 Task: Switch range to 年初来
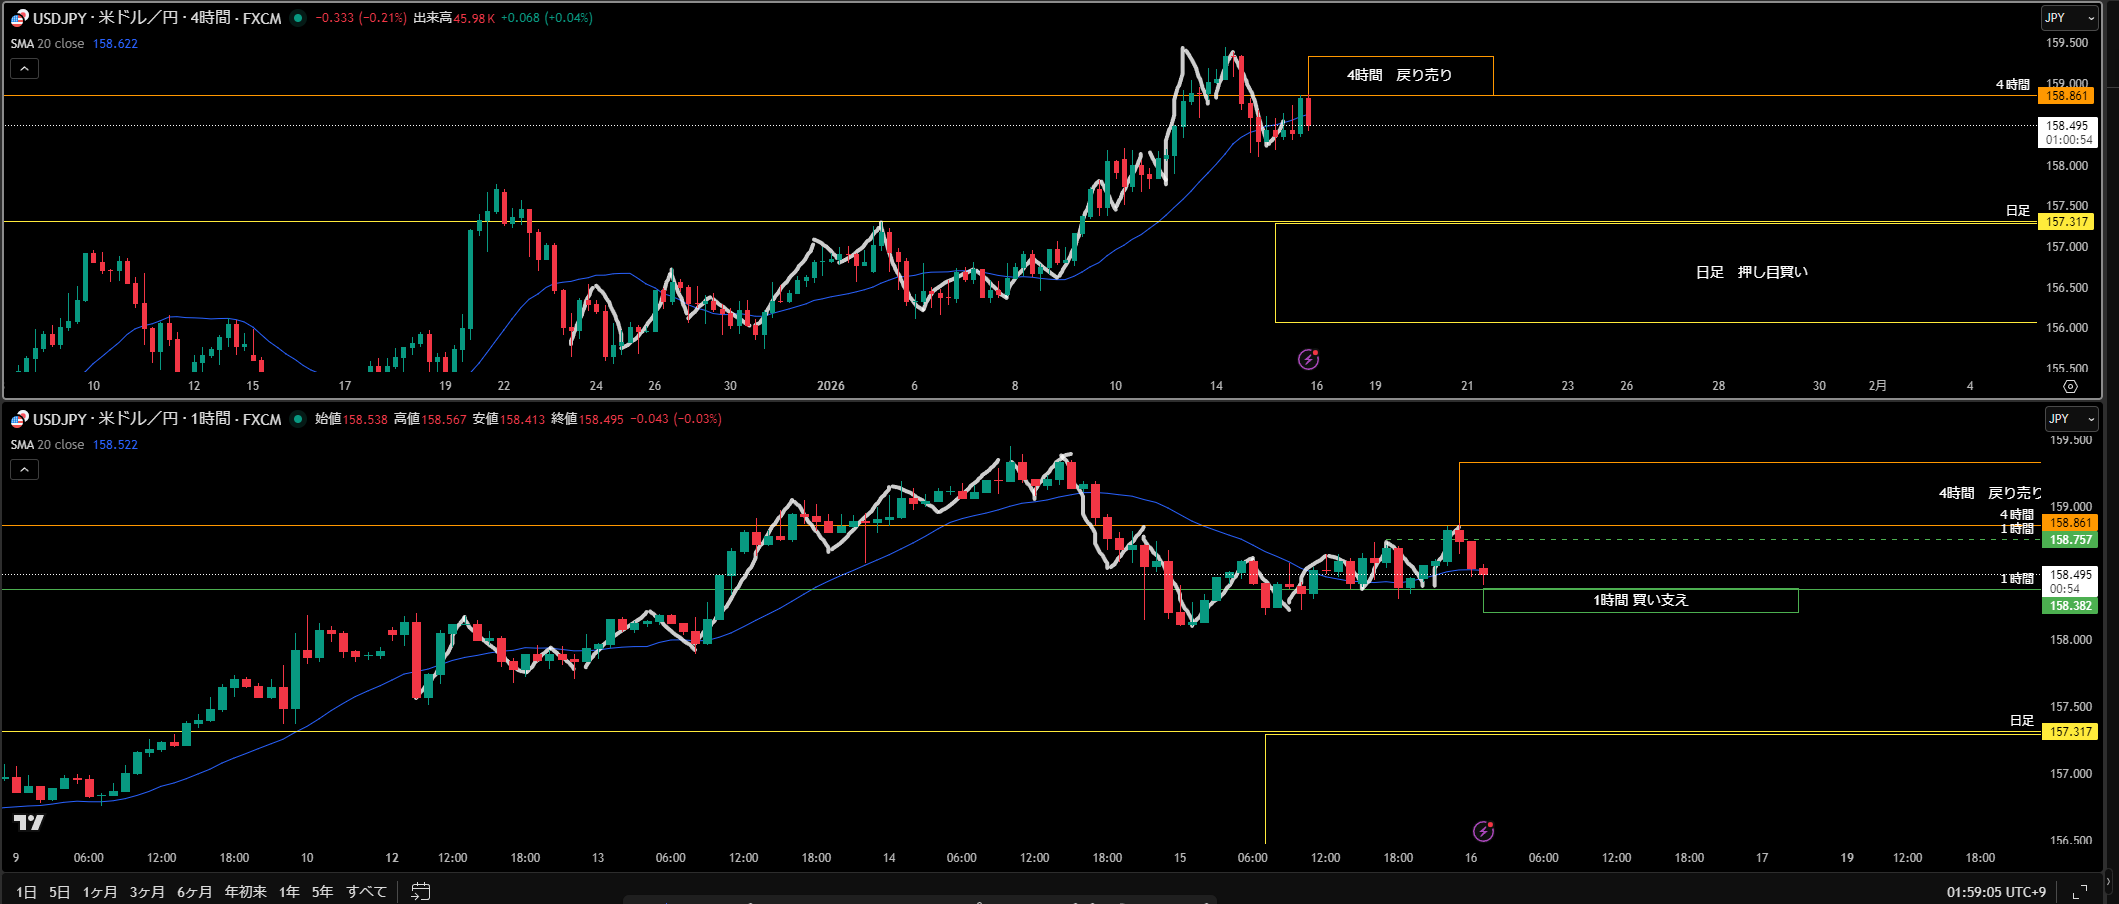(x=245, y=891)
